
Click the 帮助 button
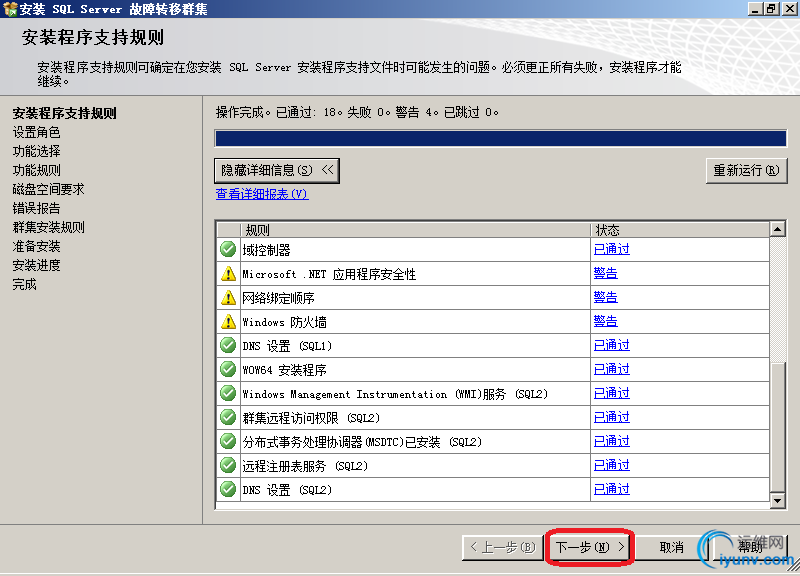click(x=750, y=547)
